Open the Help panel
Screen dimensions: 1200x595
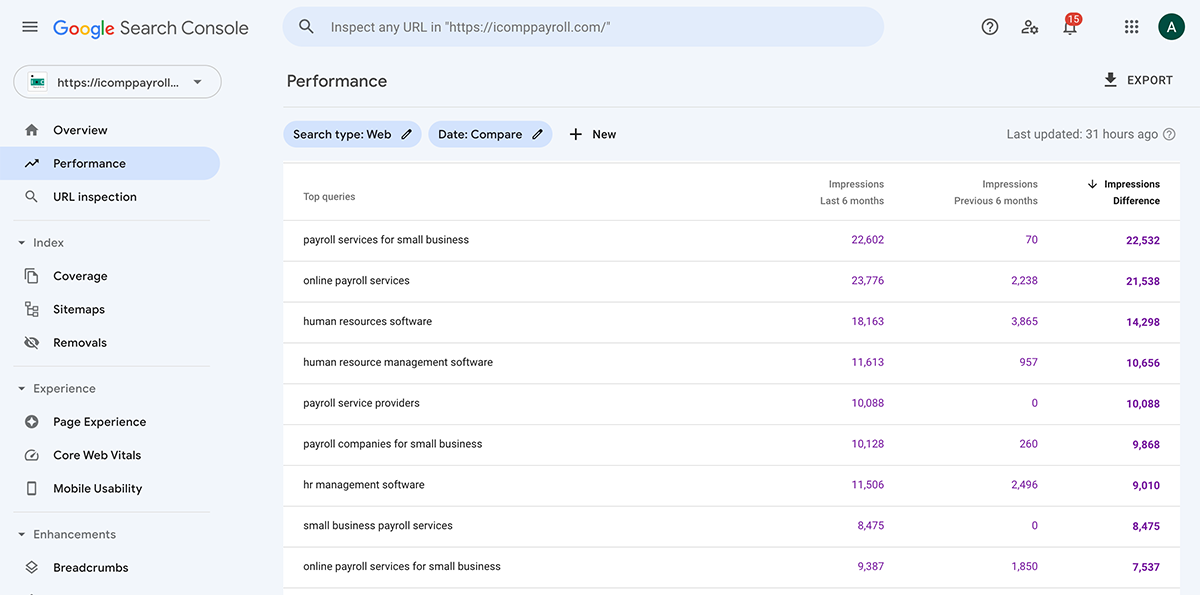(x=989, y=26)
